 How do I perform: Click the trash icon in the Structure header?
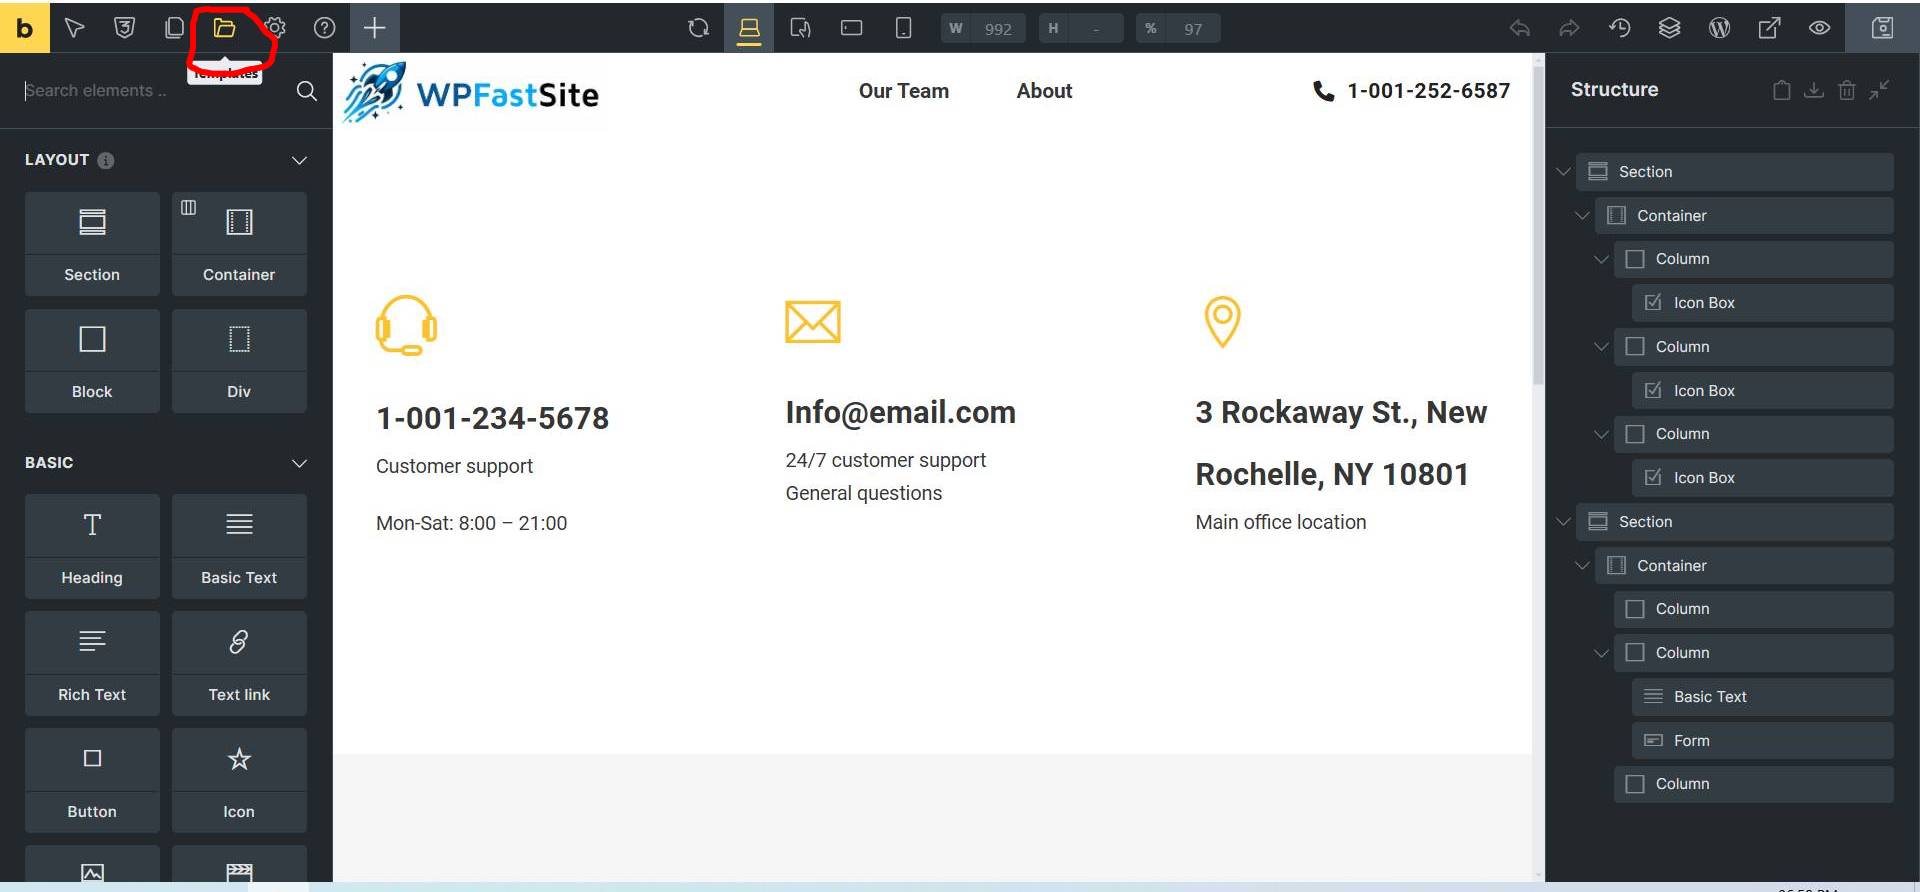(x=1846, y=90)
